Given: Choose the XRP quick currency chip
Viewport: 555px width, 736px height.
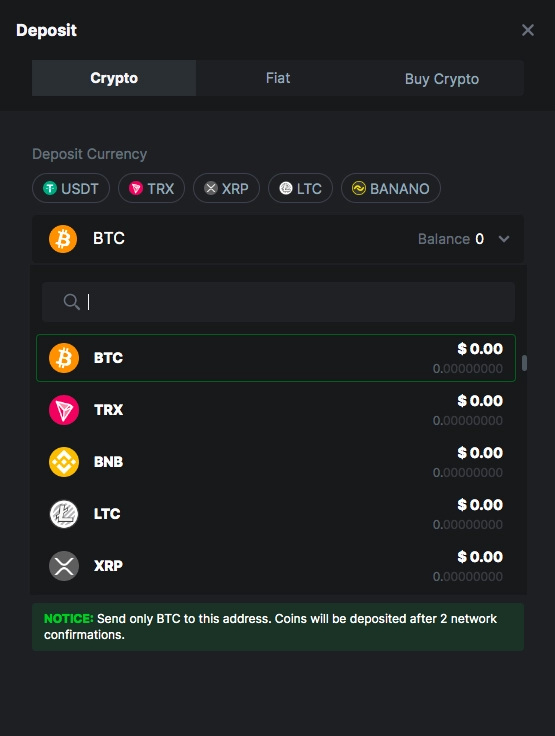Looking at the screenshot, I should [226, 188].
